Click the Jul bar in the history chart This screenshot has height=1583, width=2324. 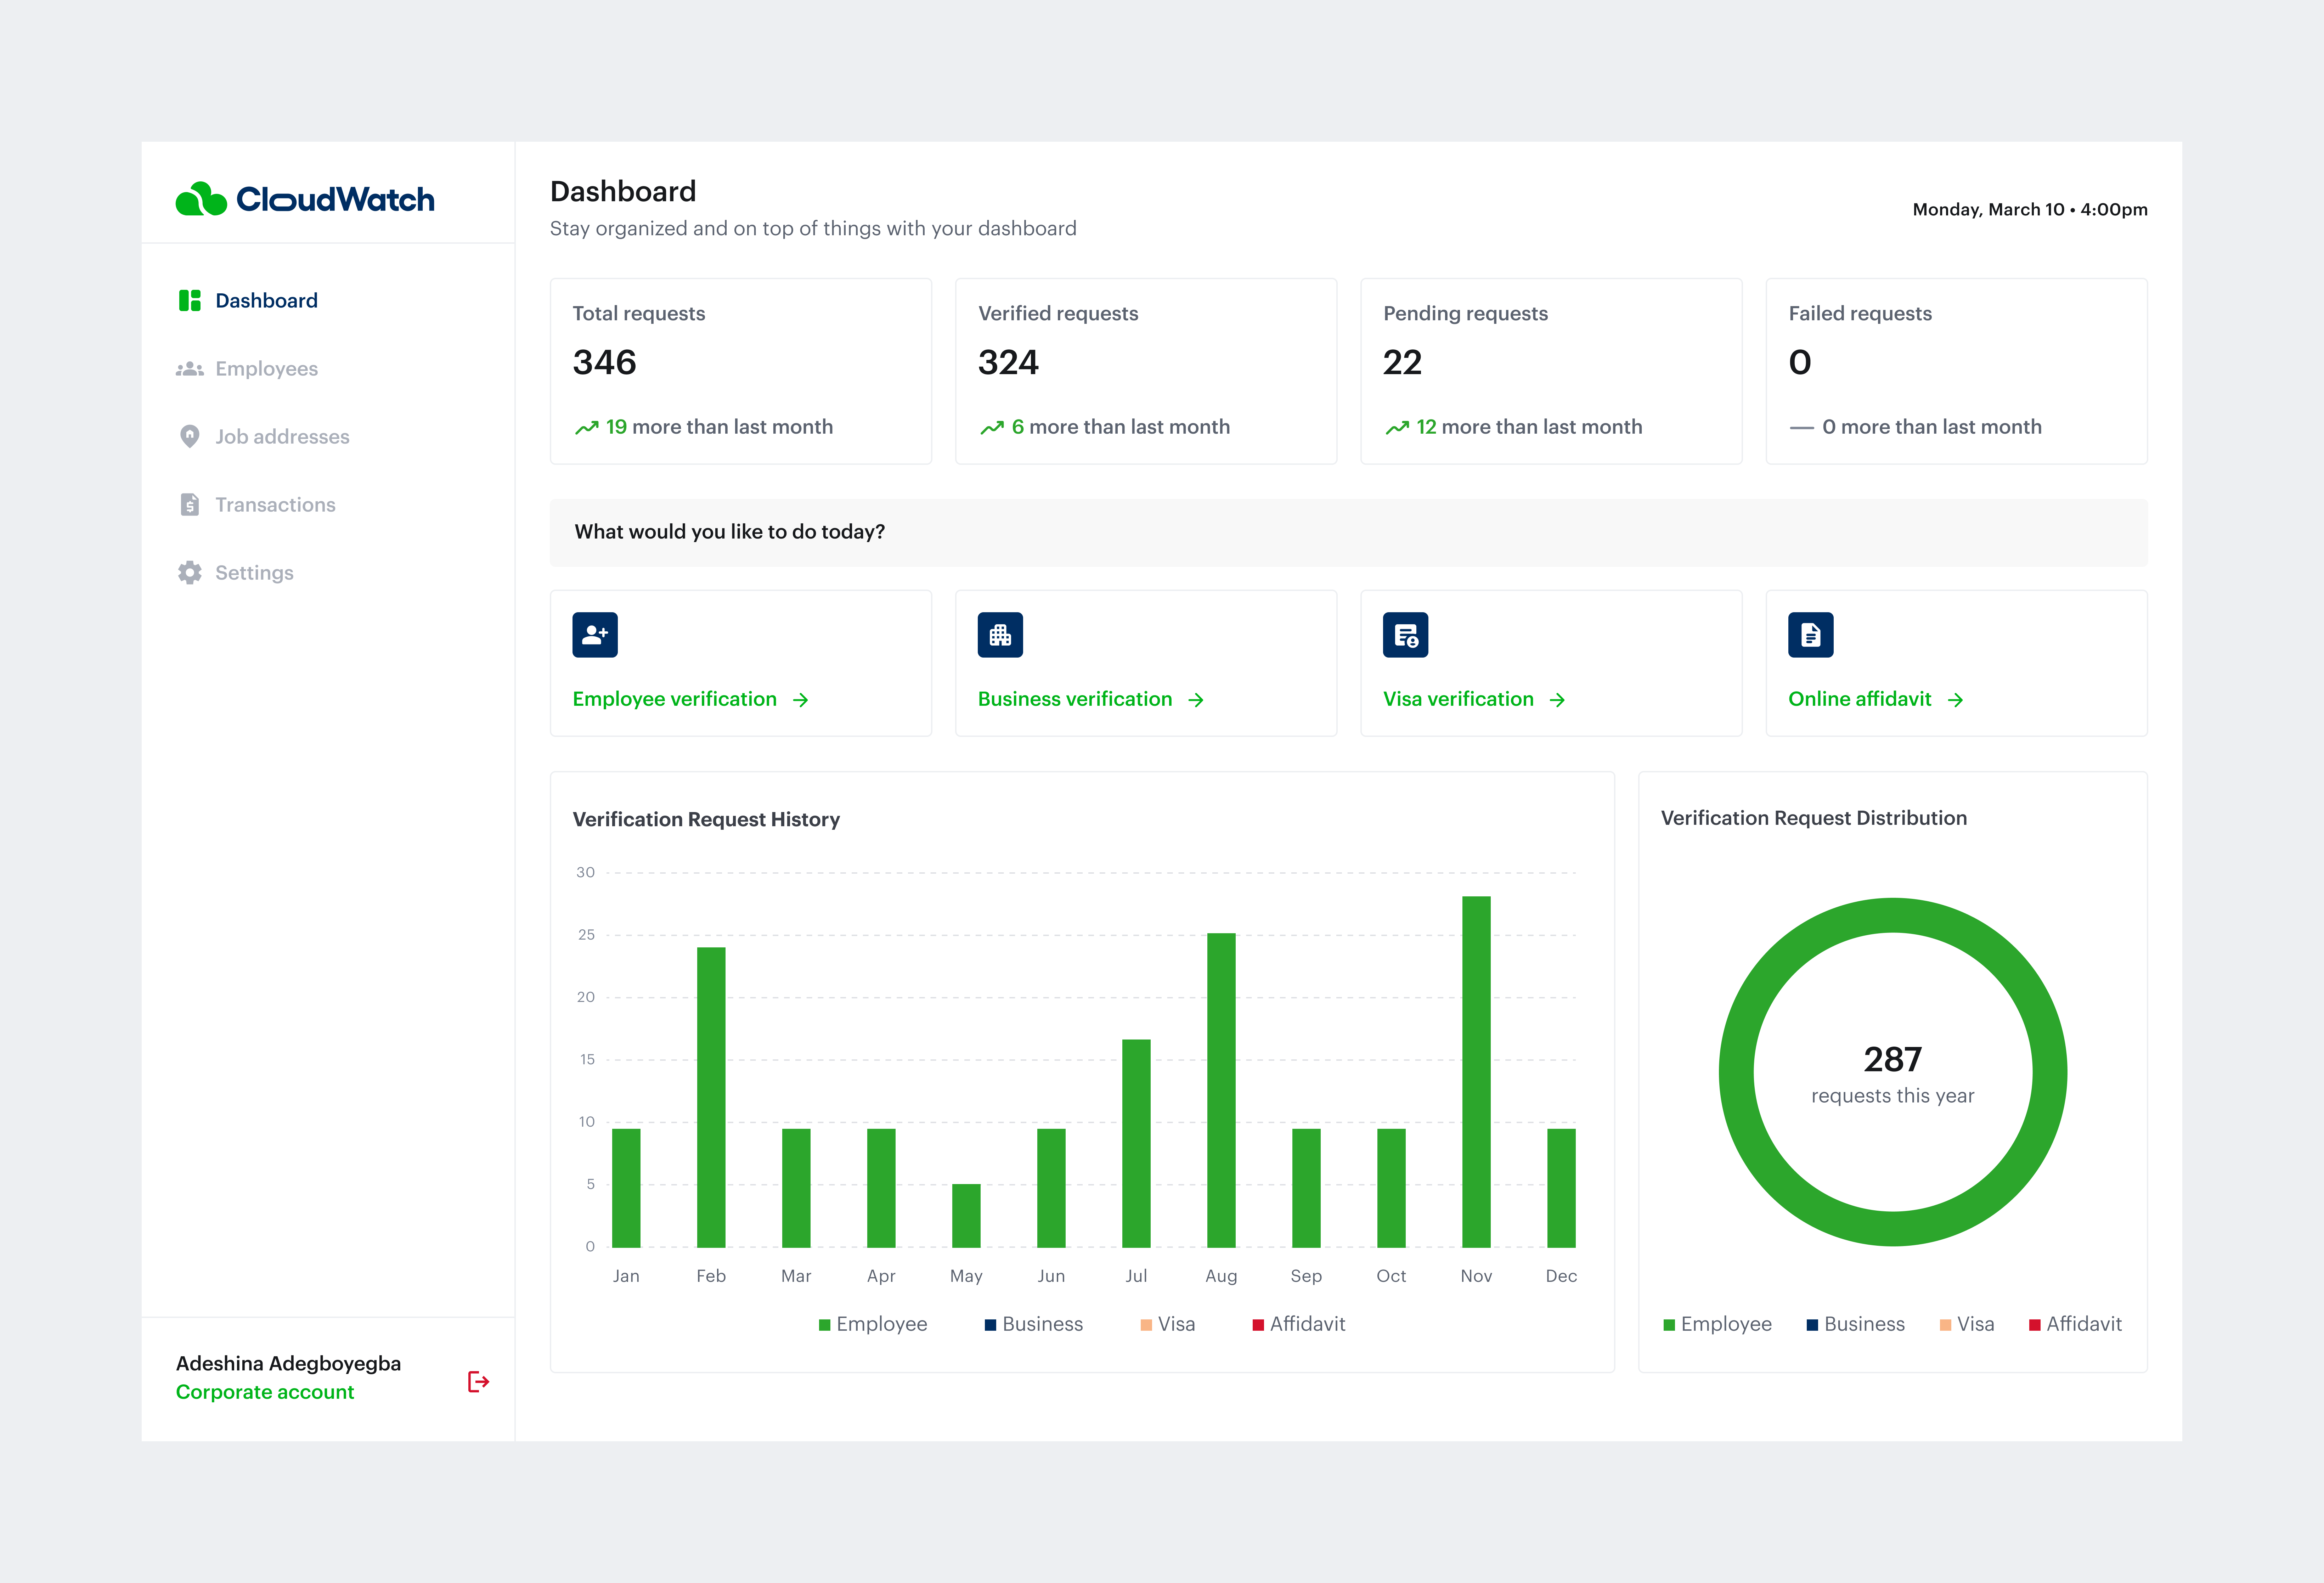click(x=1136, y=1143)
